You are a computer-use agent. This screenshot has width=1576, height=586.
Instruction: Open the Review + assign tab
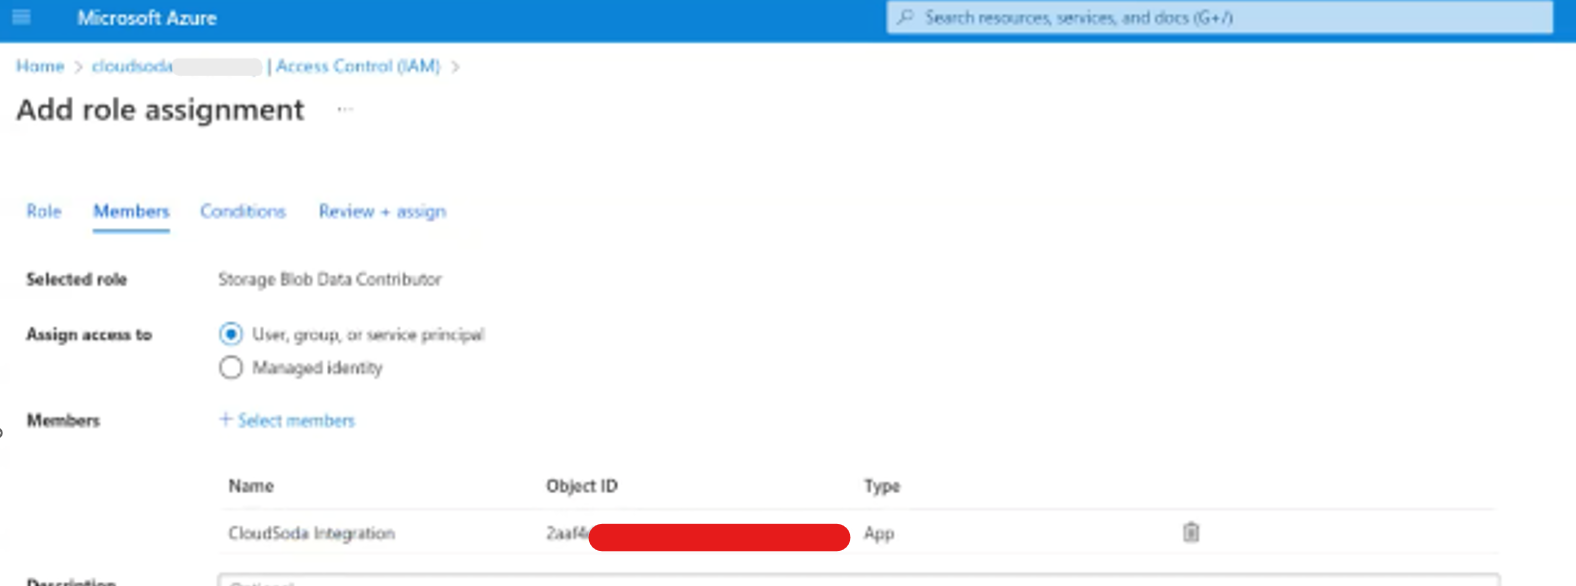click(382, 211)
